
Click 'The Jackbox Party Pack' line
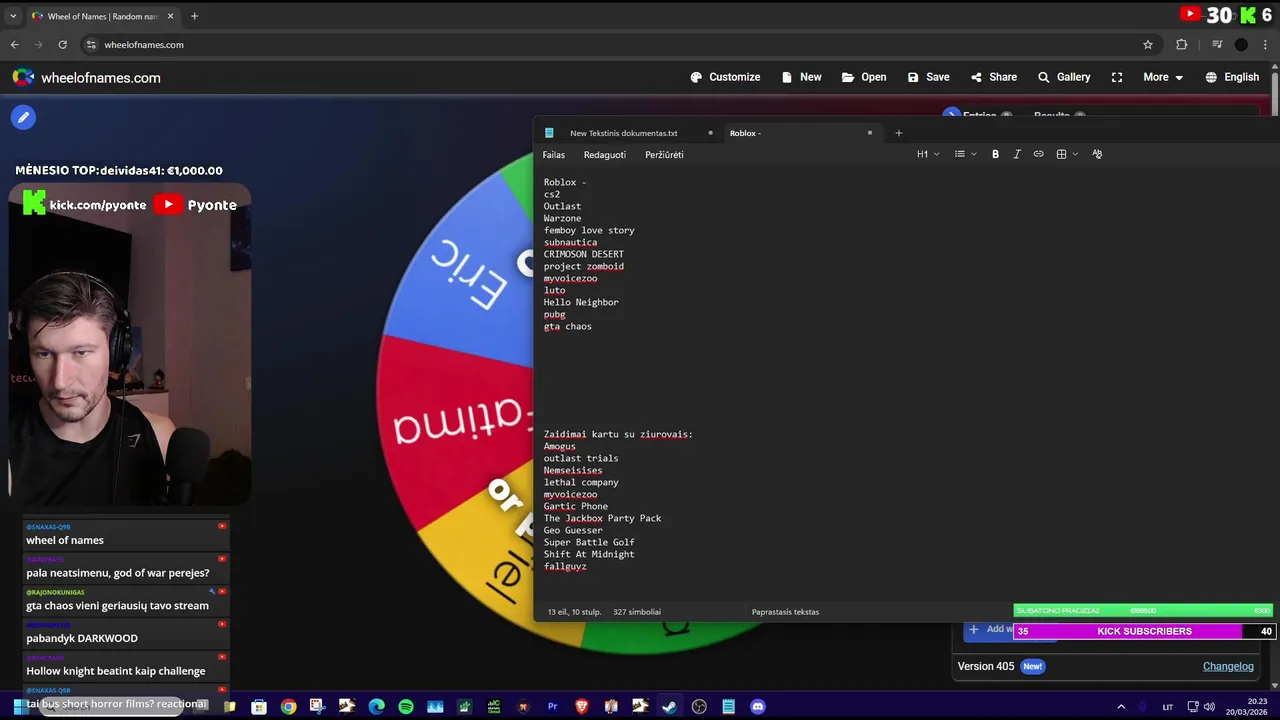[602, 518]
